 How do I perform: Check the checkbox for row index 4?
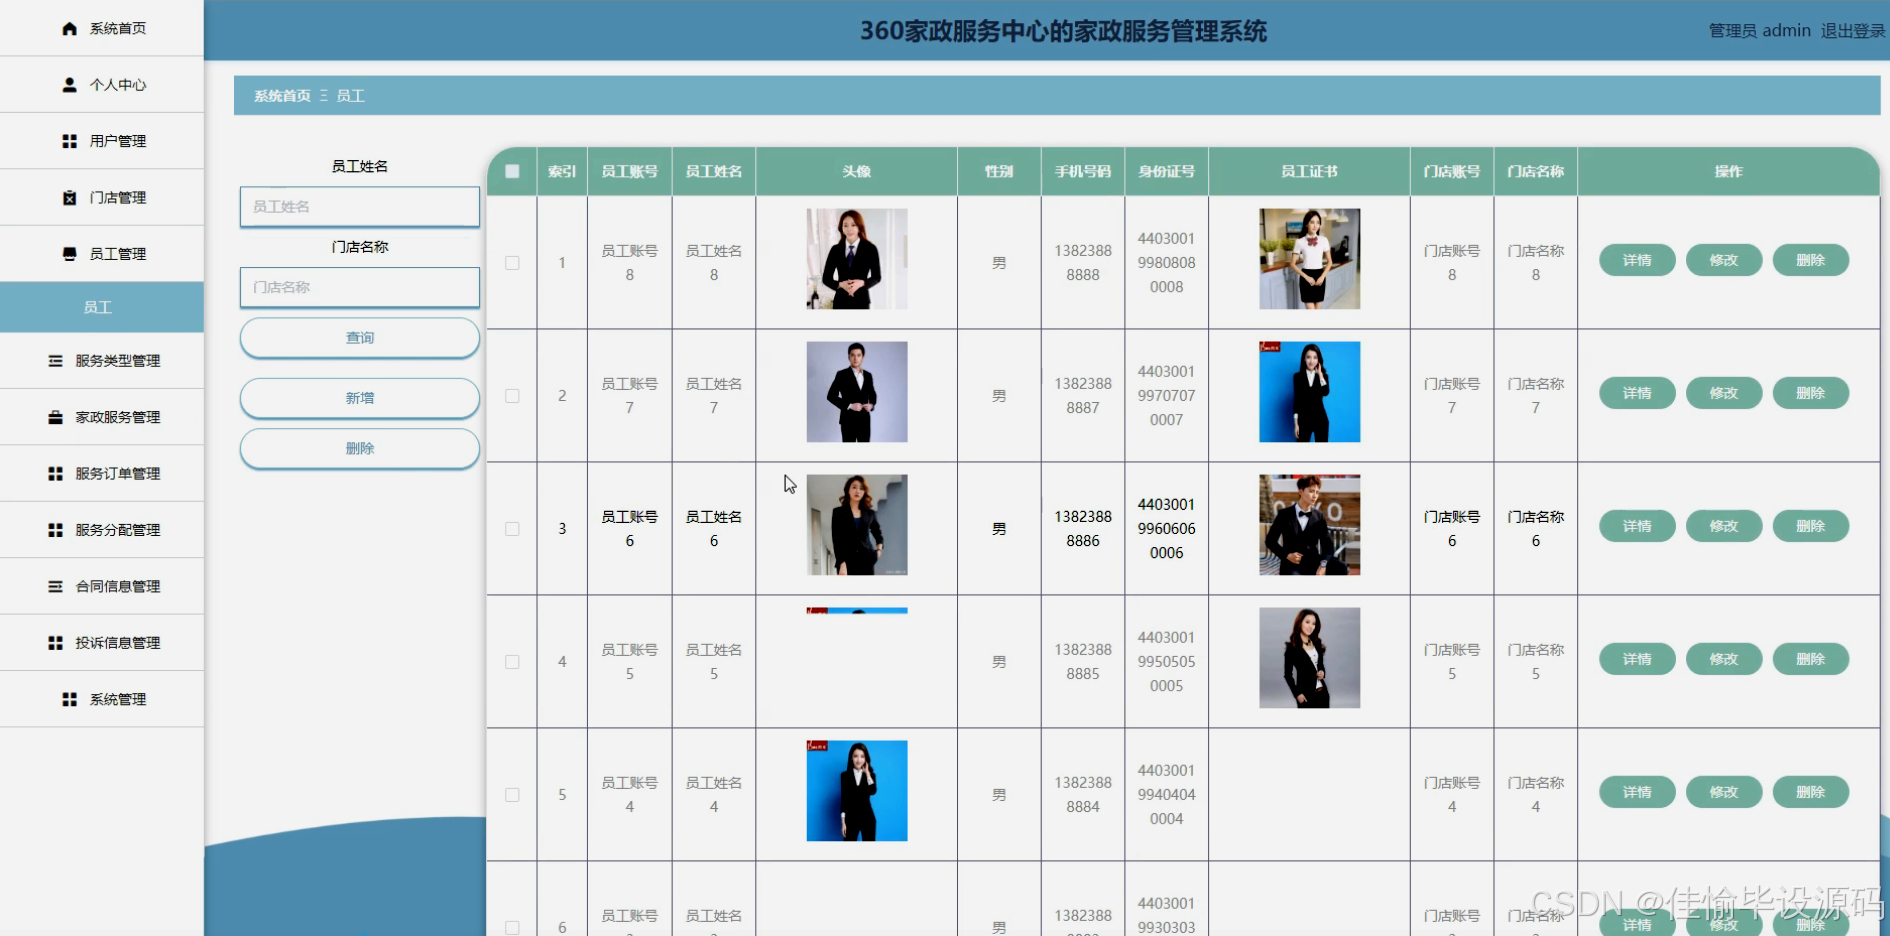(512, 662)
